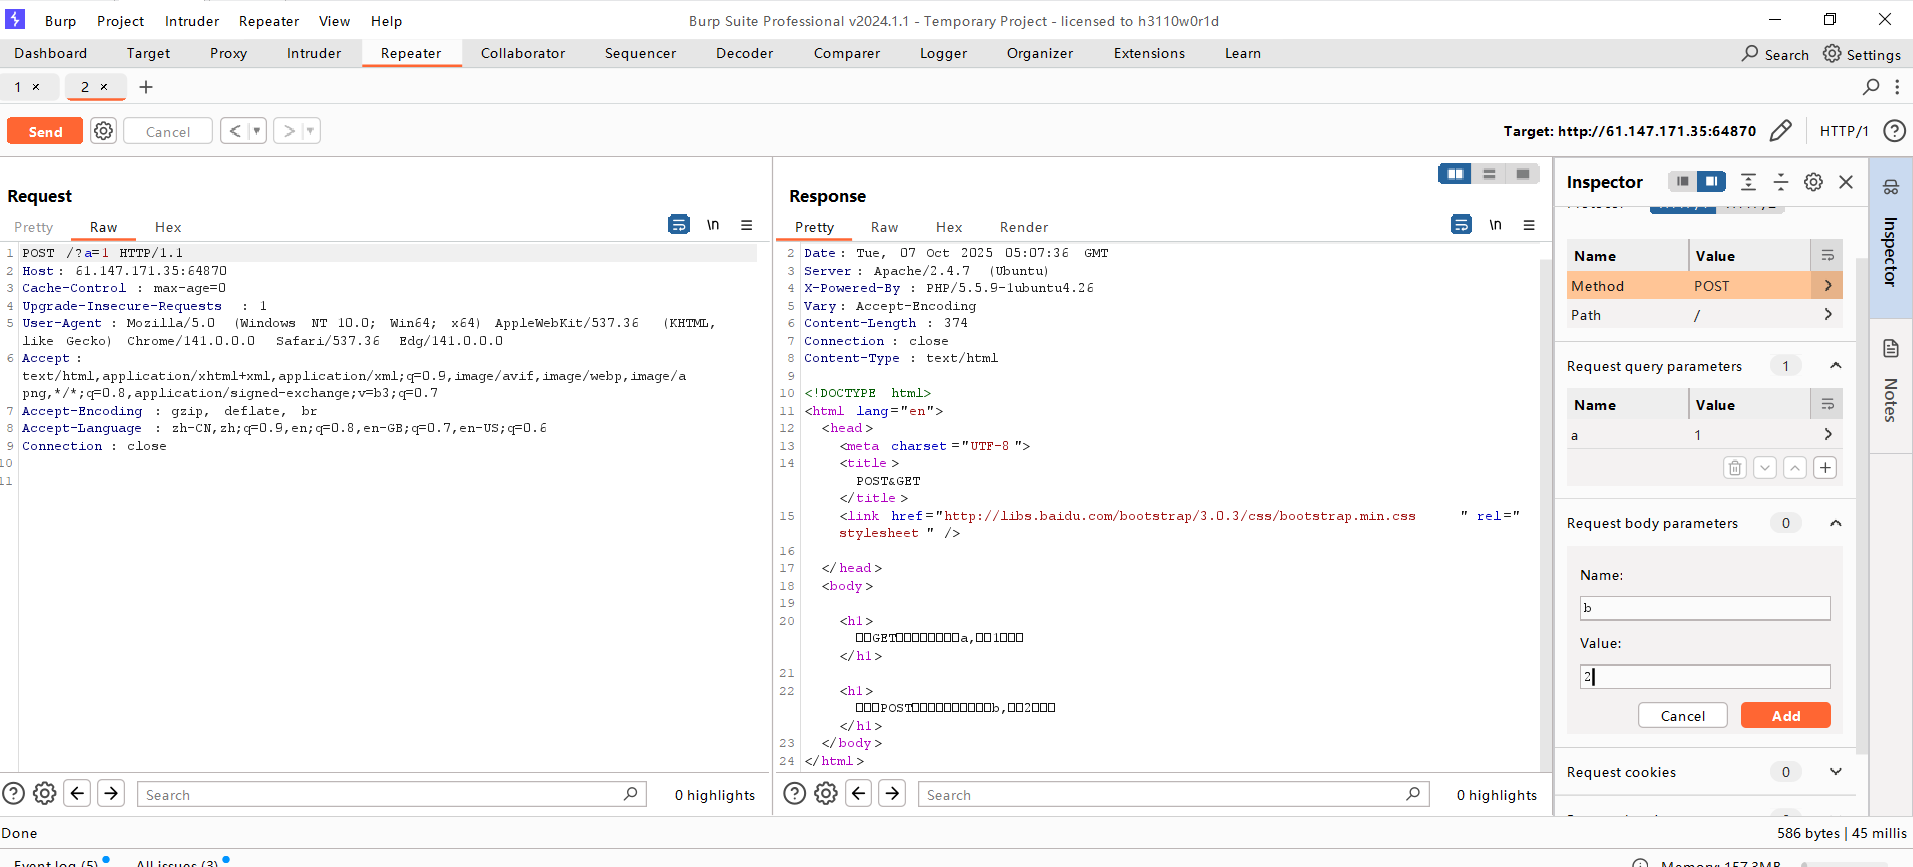
Task: Toggle non-printable characters display in Response
Action: click(x=1495, y=225)
